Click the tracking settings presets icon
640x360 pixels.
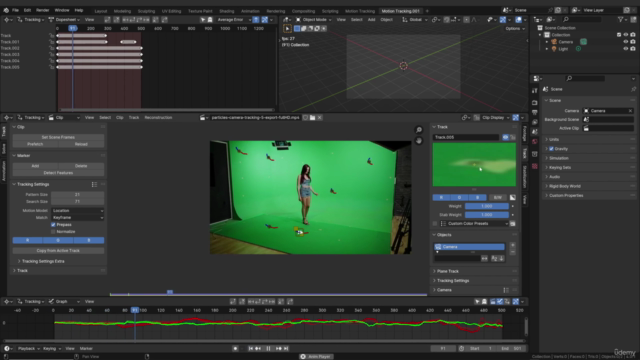94,184
